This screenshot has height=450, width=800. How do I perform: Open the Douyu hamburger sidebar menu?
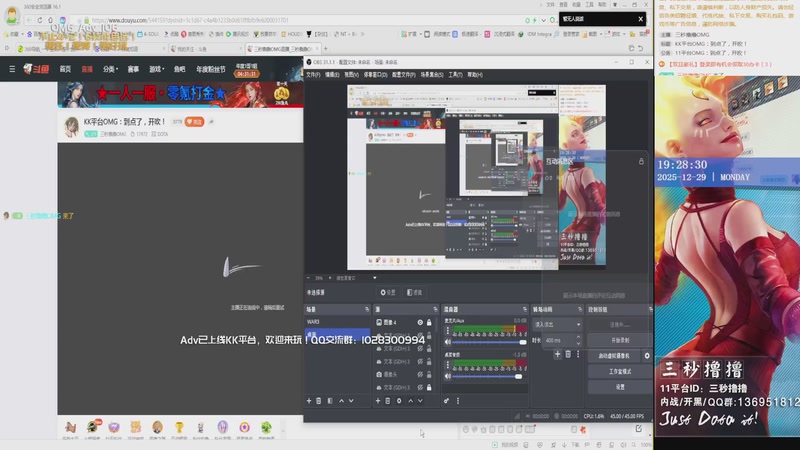12,69
